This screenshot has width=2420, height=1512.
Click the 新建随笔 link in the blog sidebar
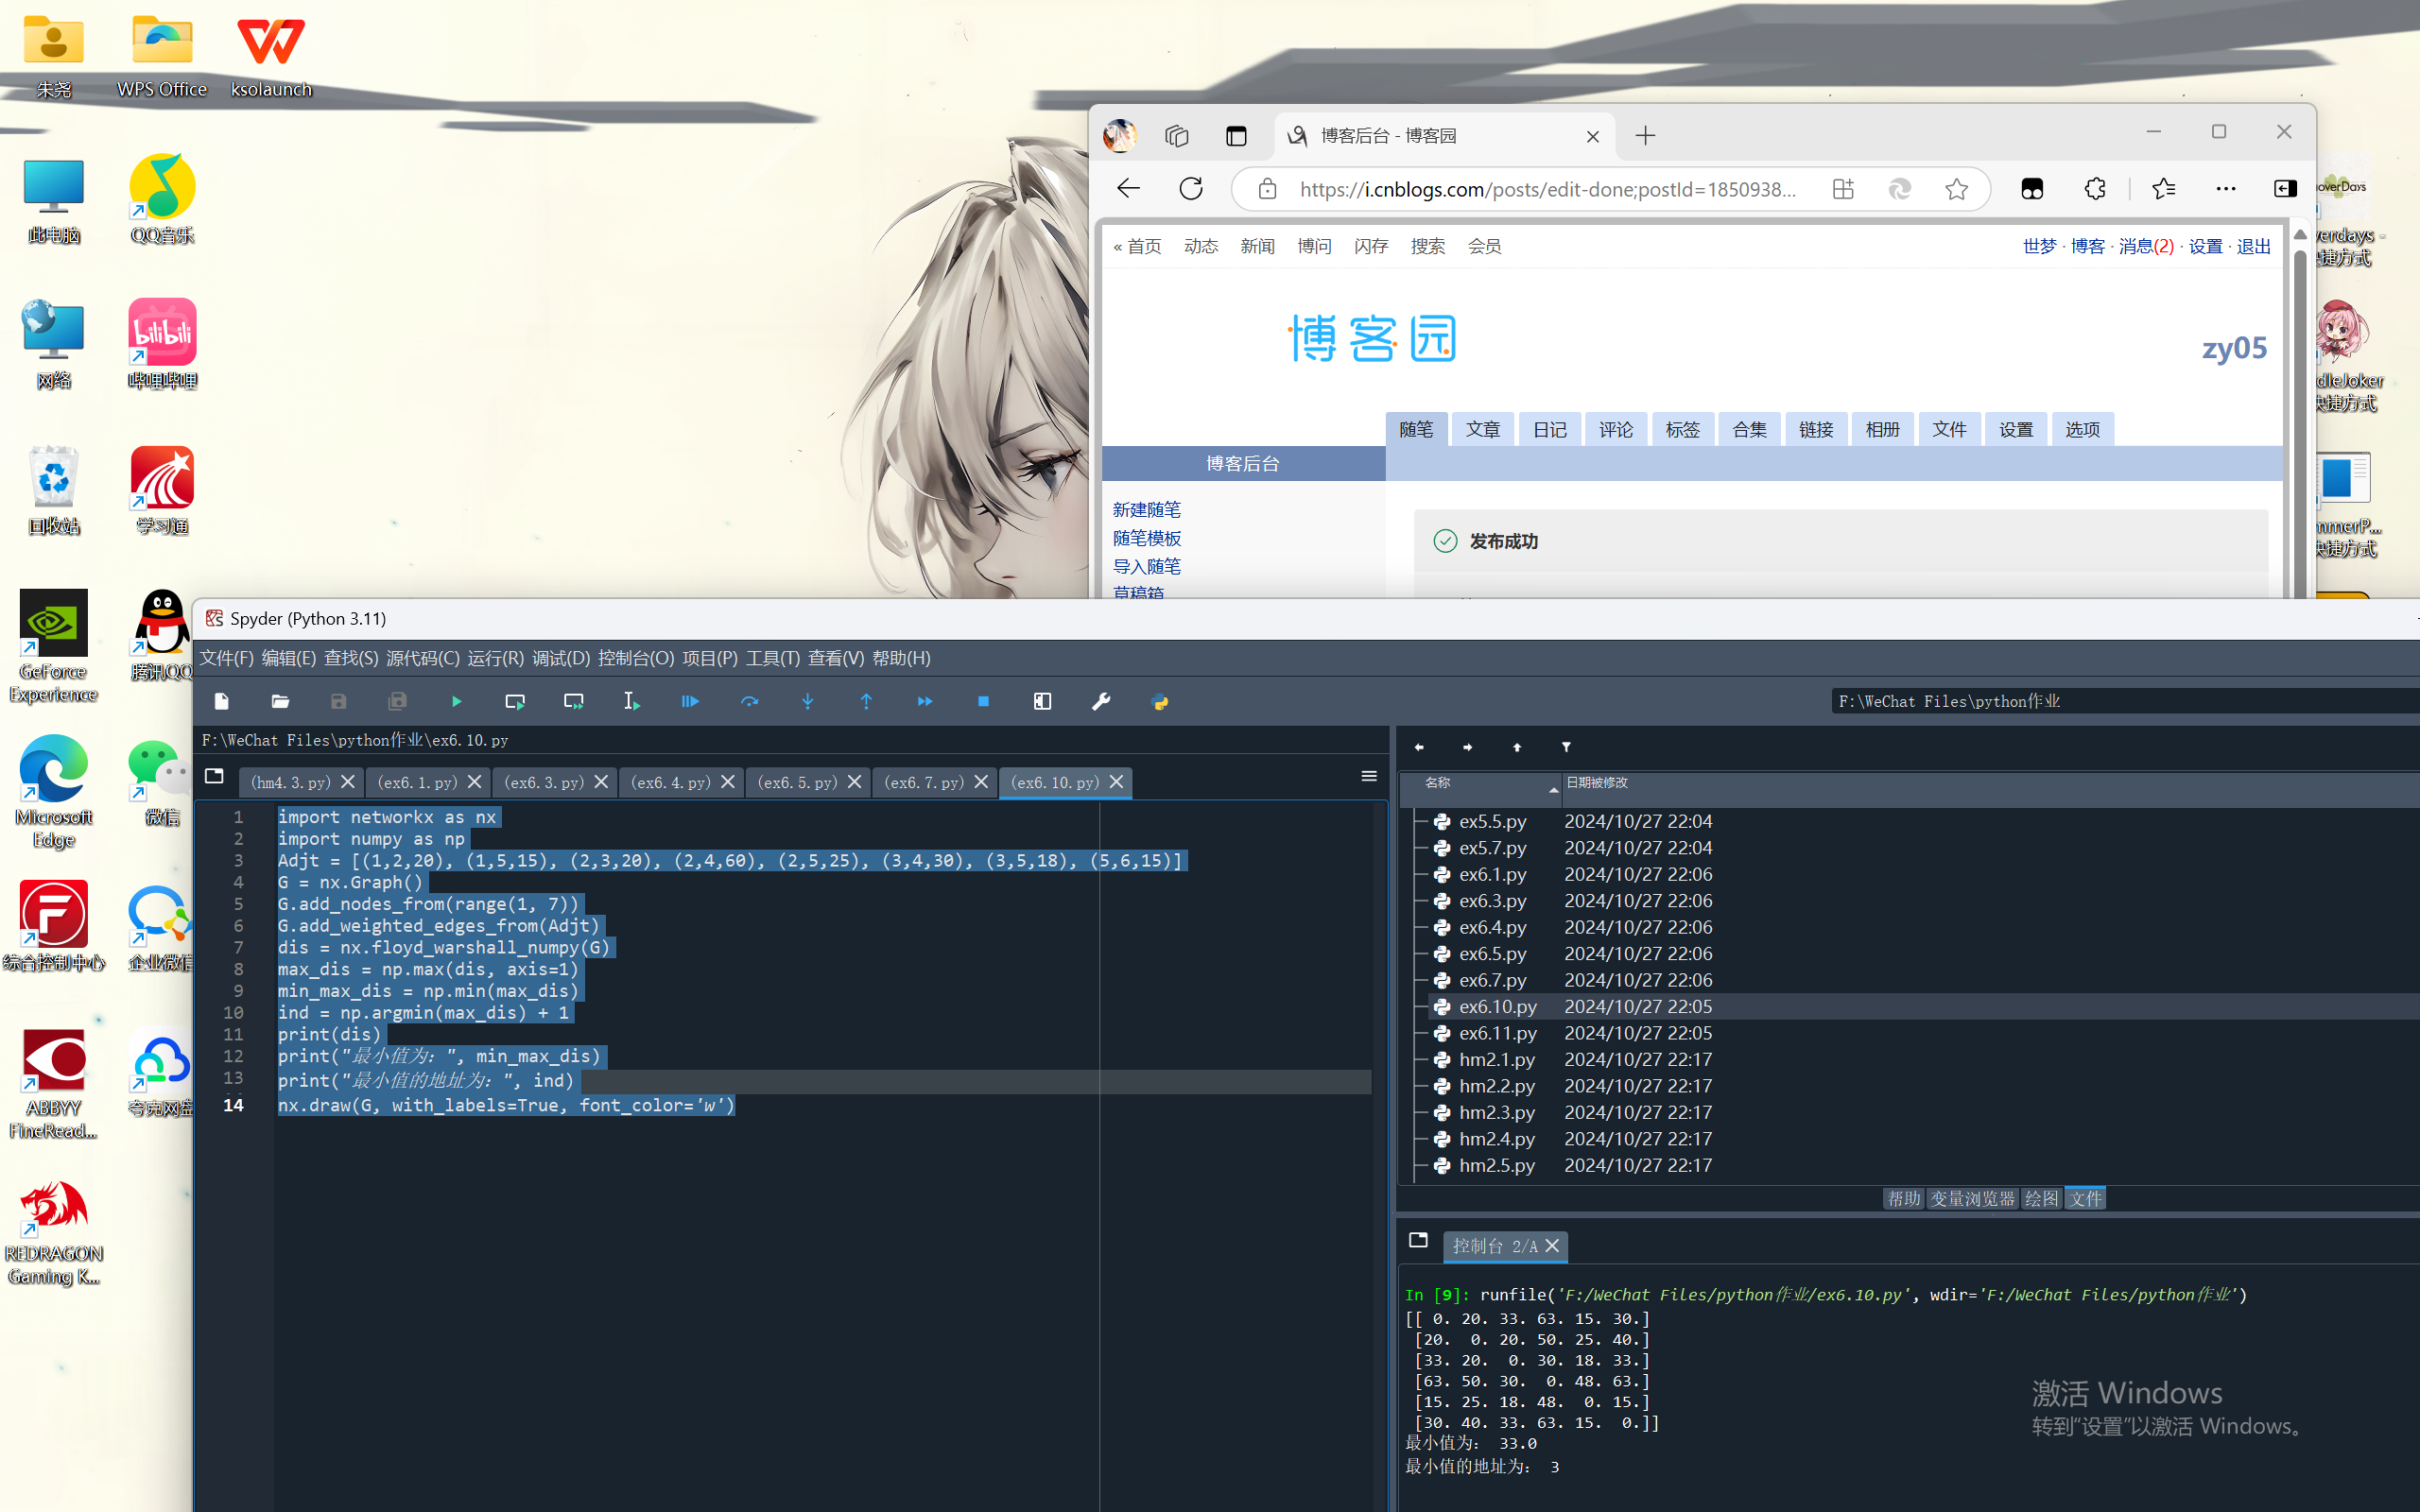1146,510
